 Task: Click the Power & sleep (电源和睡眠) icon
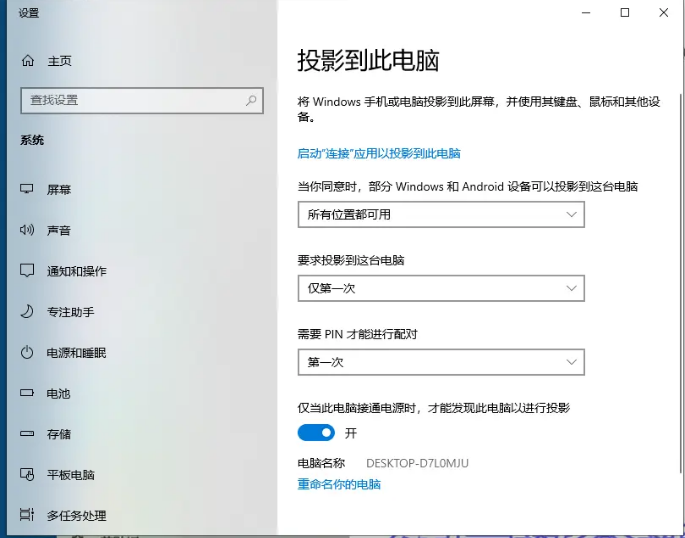[27, 352]
